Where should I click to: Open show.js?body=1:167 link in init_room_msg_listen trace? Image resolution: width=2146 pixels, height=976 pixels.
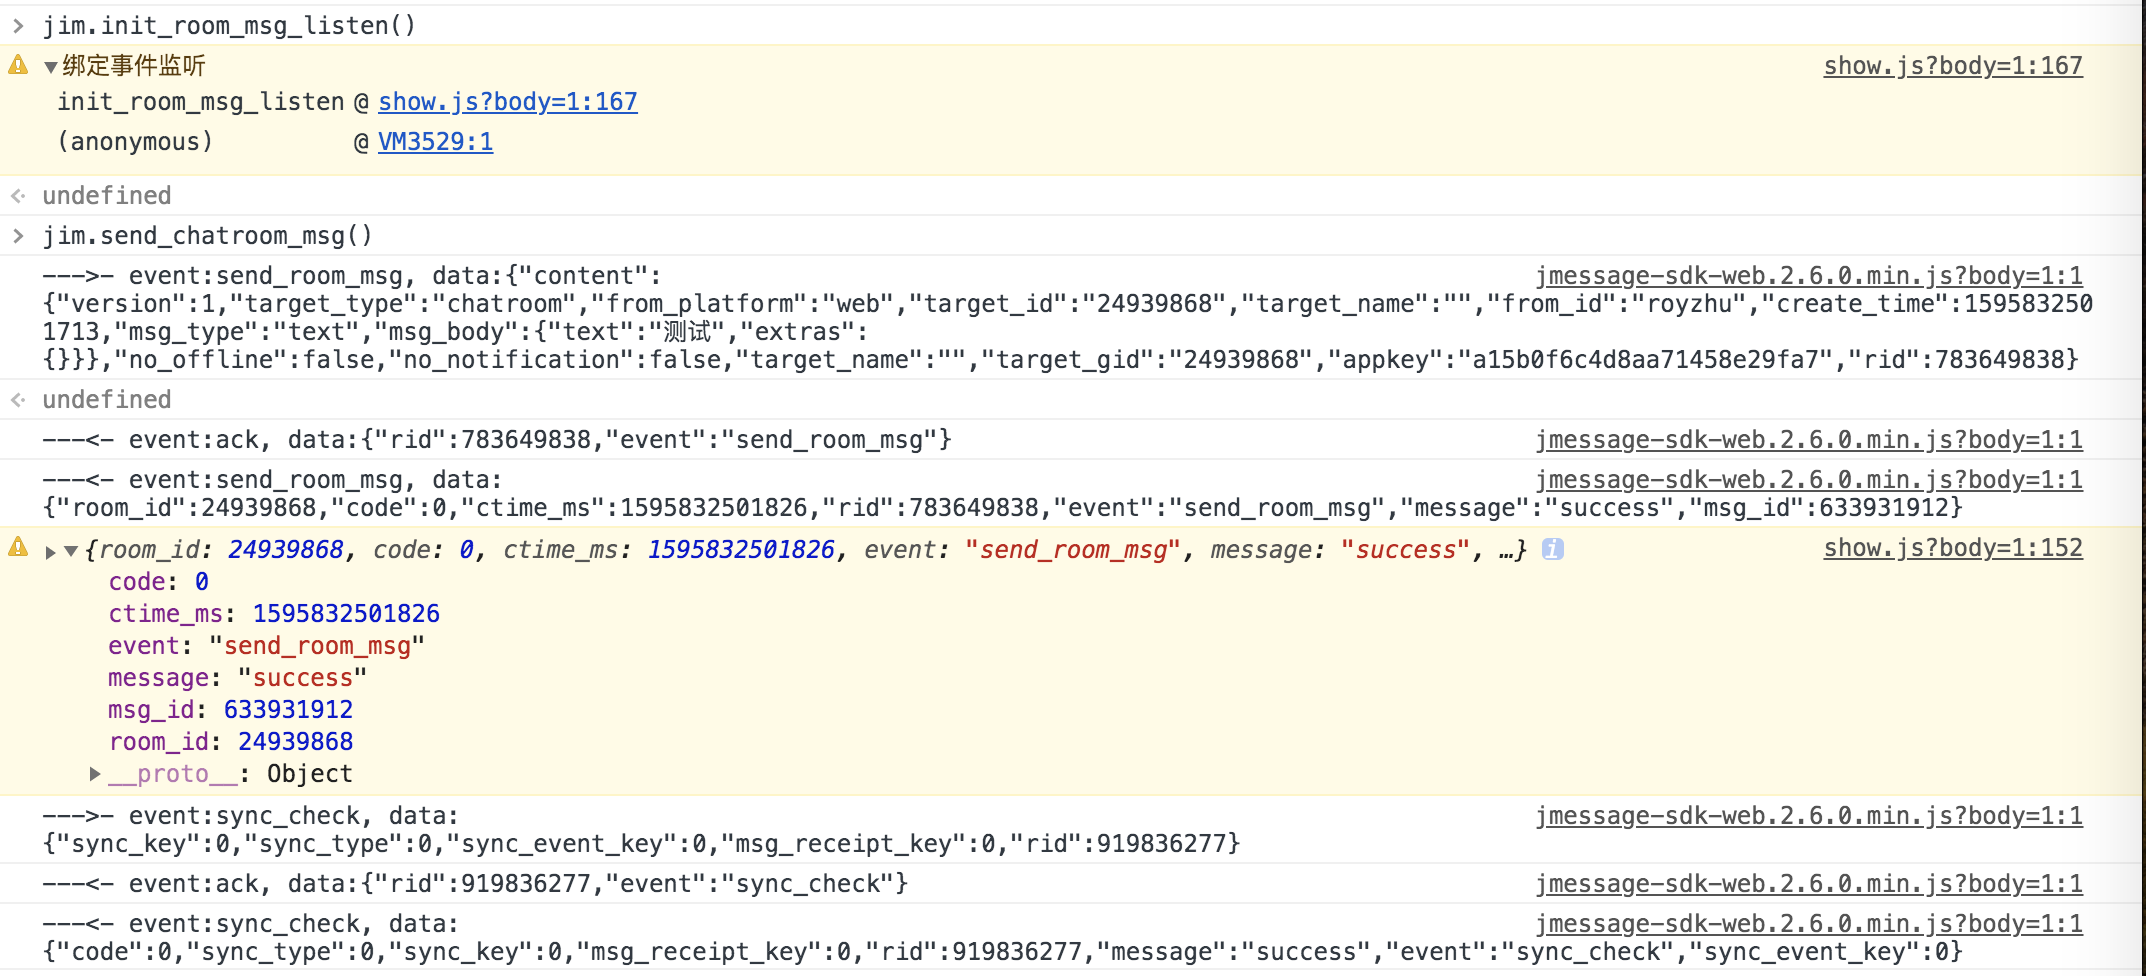click(x=507, y=102)
